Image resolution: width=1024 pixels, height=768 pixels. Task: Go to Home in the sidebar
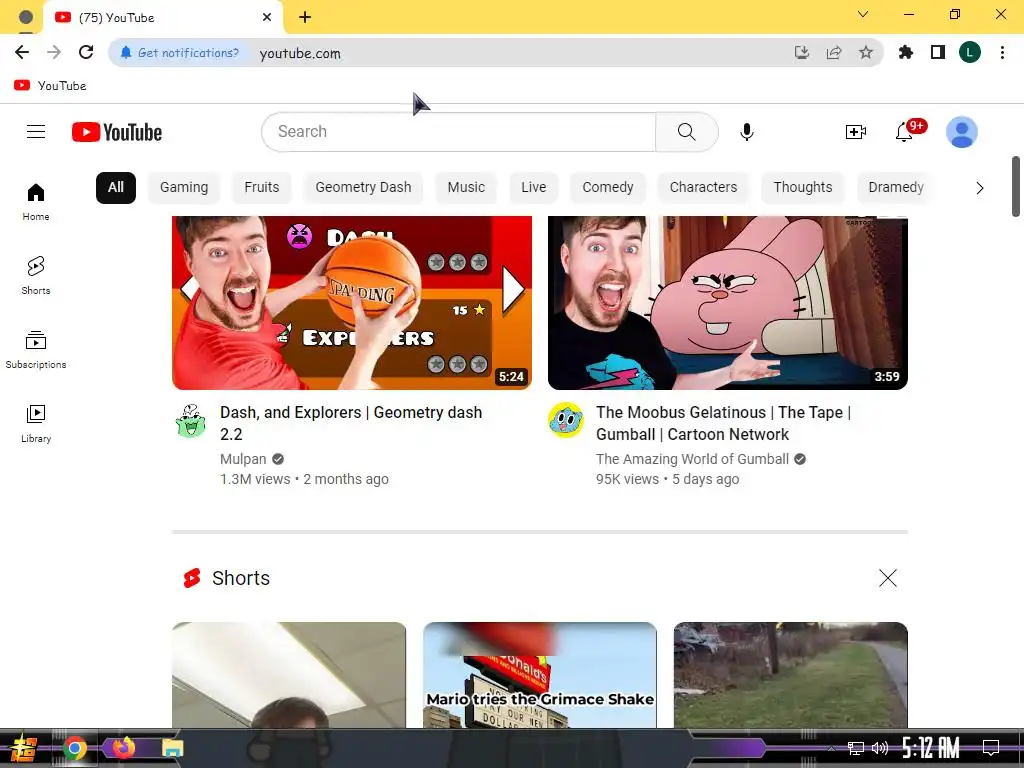(36, 202)
